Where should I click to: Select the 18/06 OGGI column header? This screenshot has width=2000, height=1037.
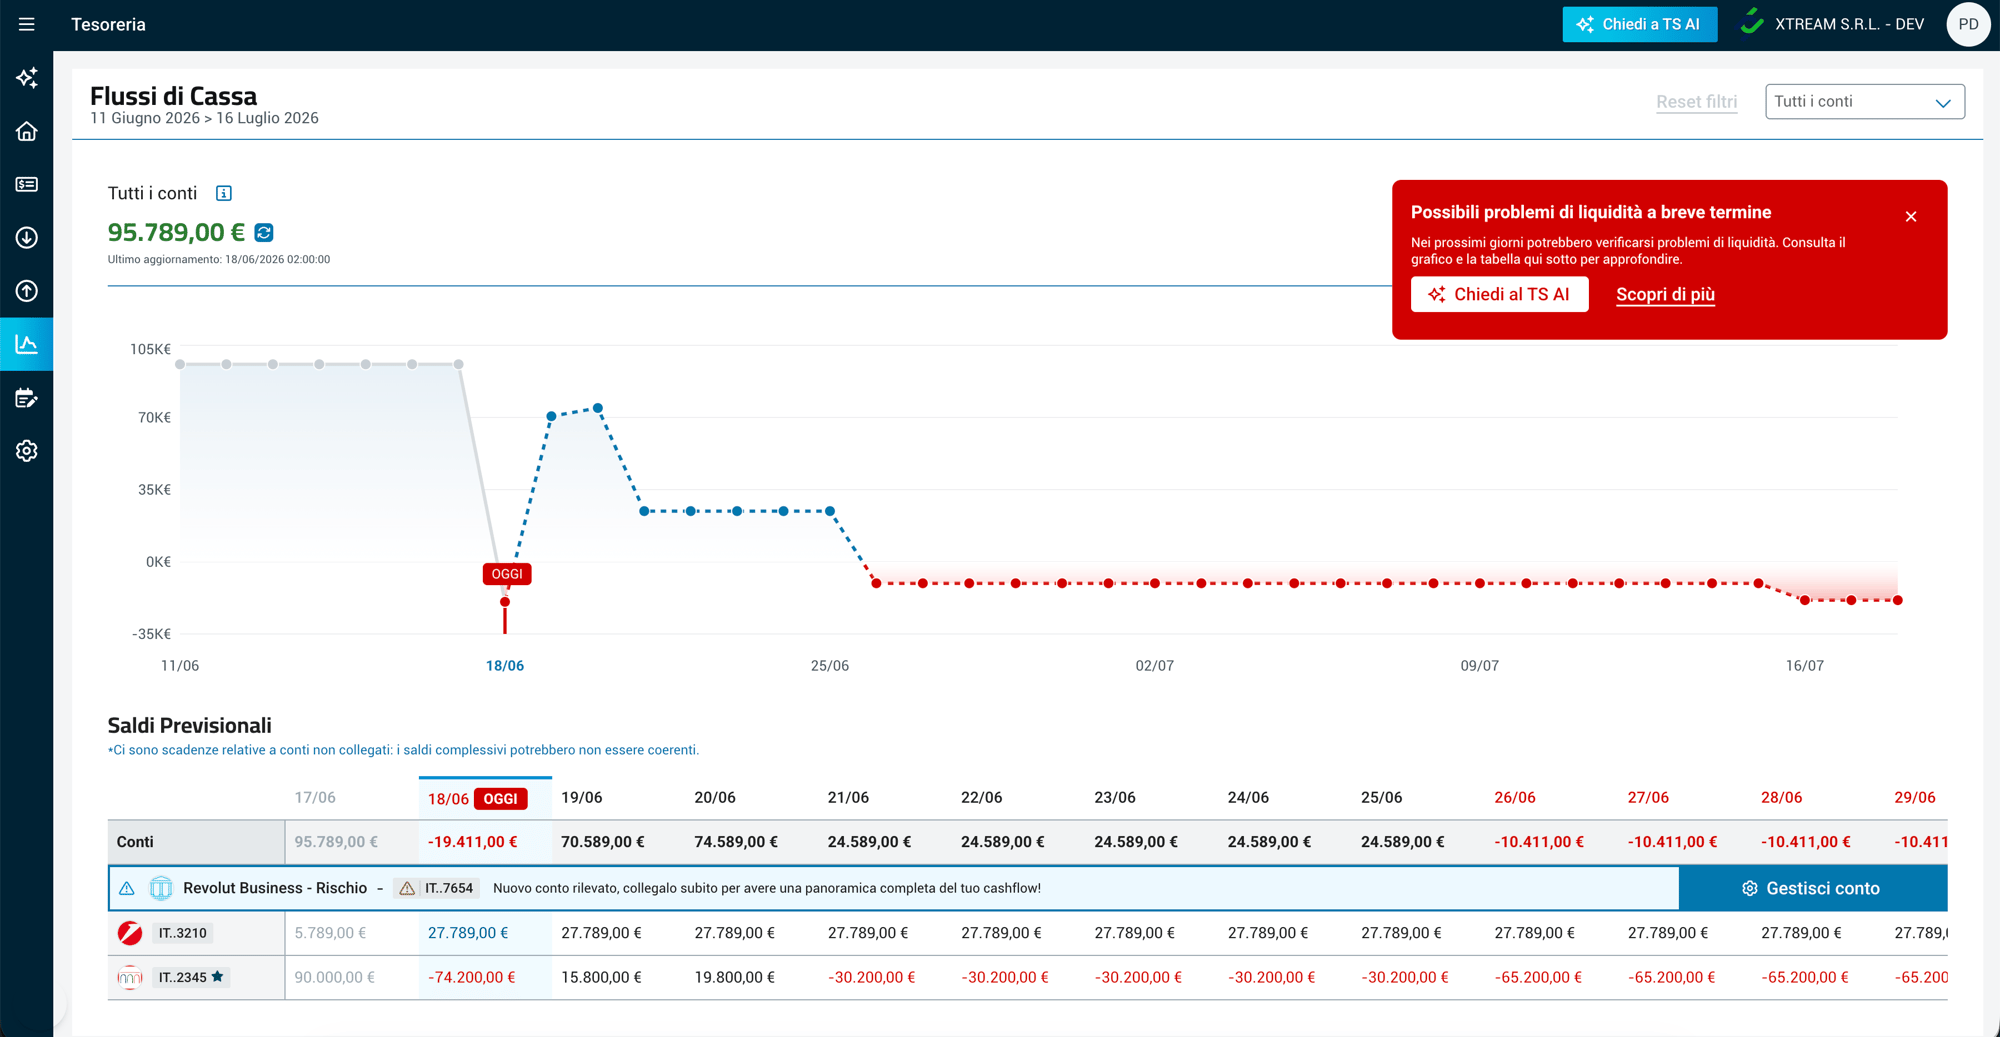coord(485,798)
